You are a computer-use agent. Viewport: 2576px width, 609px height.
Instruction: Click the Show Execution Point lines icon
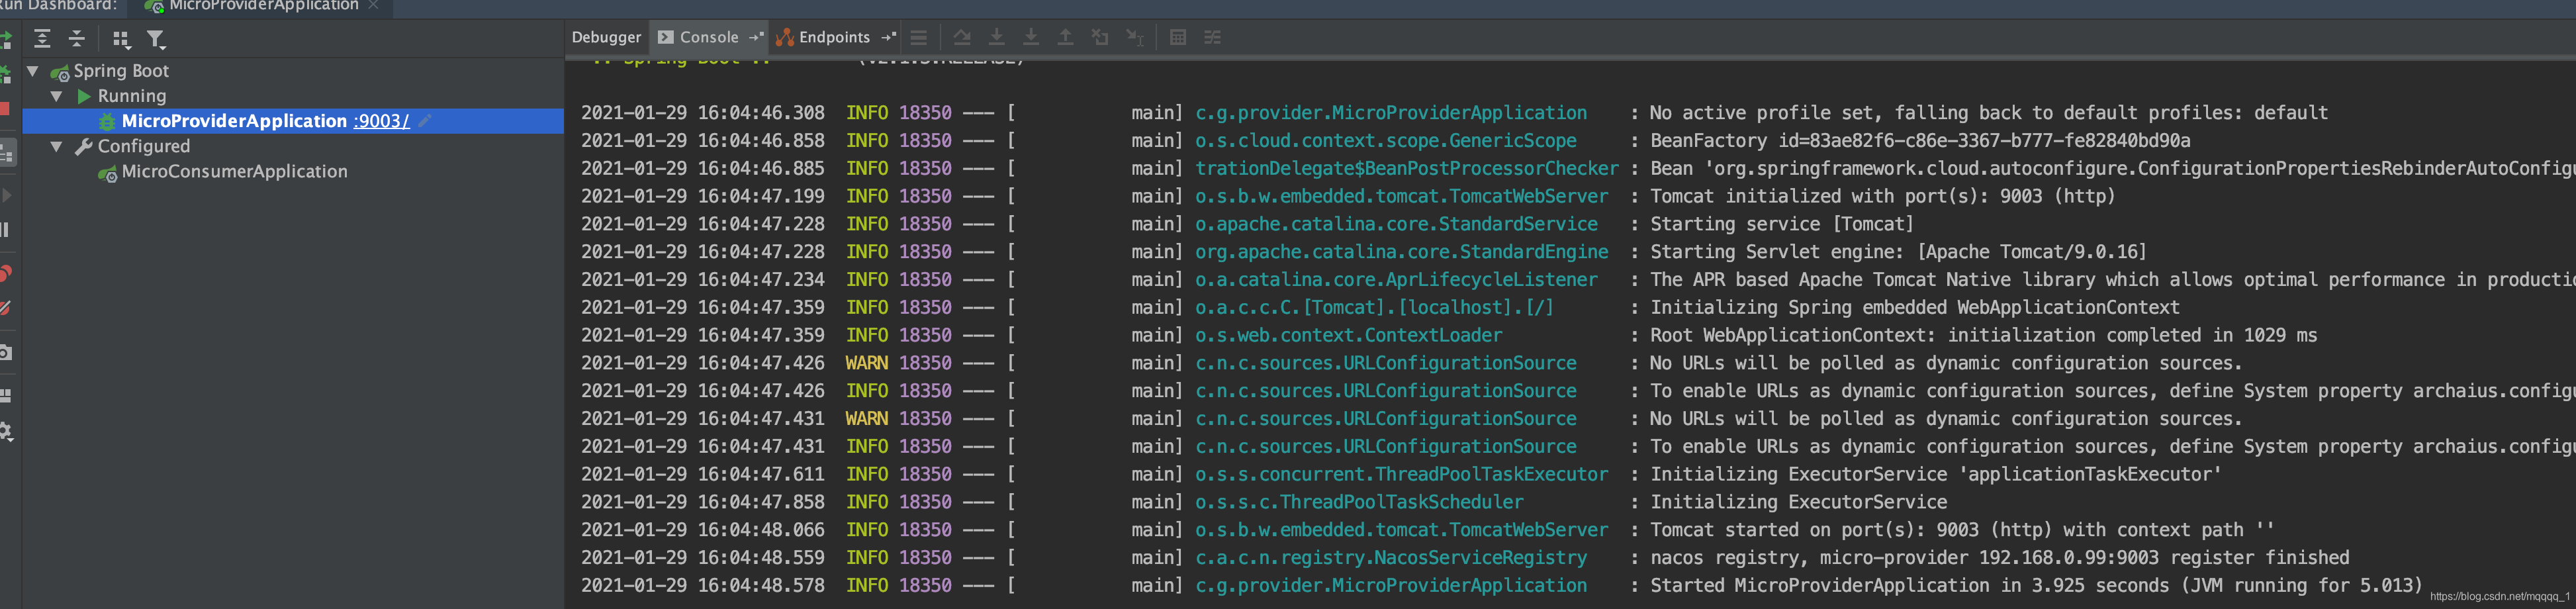click(919, 38)
